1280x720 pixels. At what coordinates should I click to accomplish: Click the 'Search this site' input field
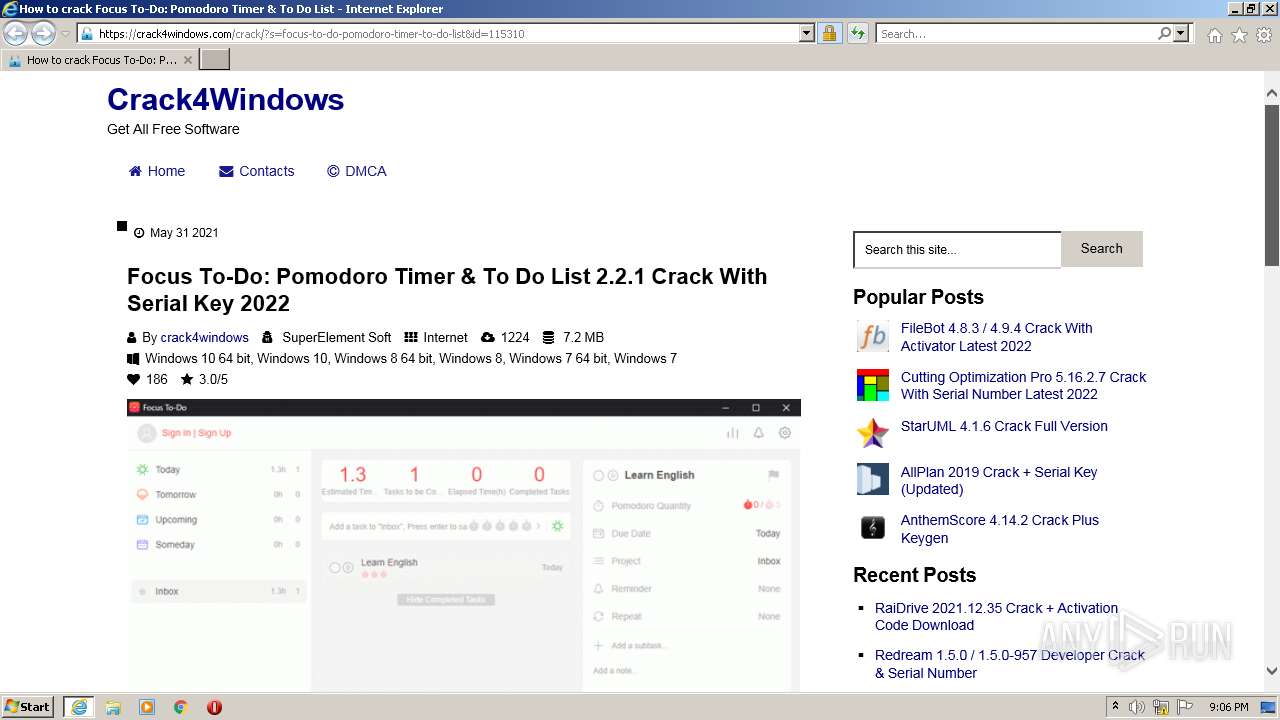[957, 250]
